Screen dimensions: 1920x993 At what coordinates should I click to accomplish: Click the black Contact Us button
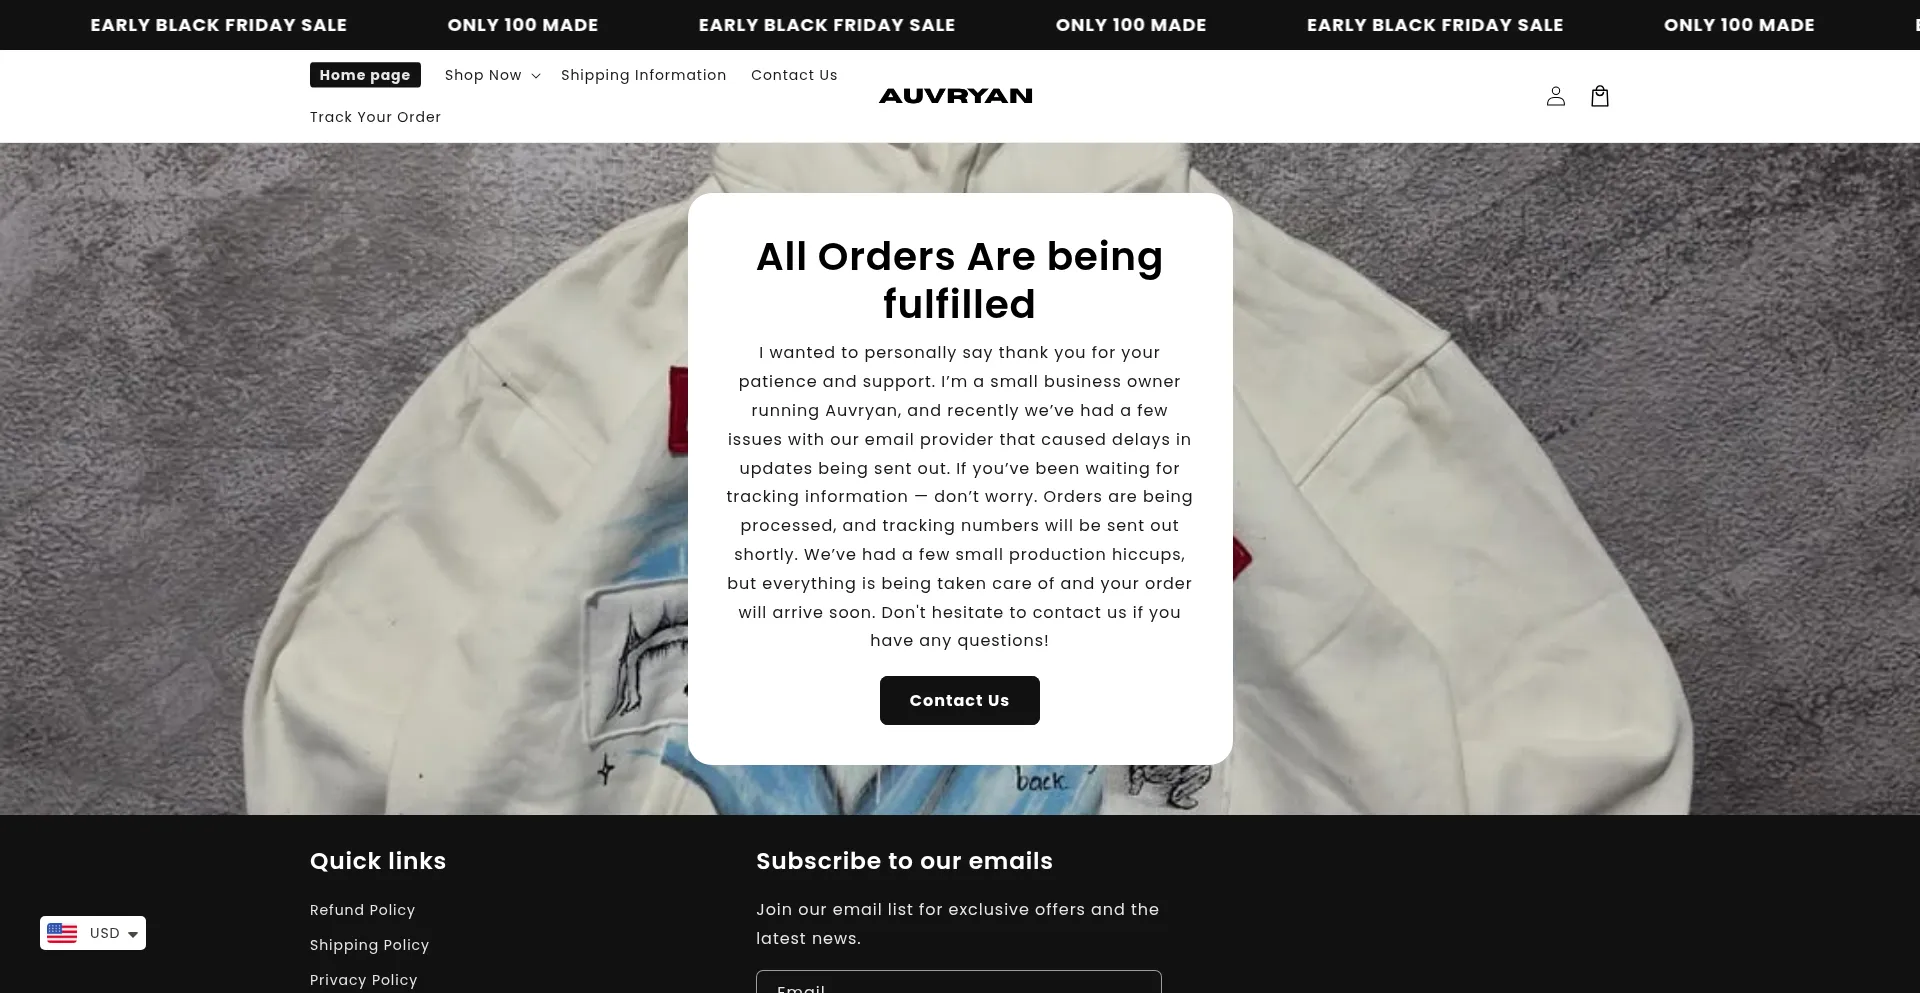(959, 700)
